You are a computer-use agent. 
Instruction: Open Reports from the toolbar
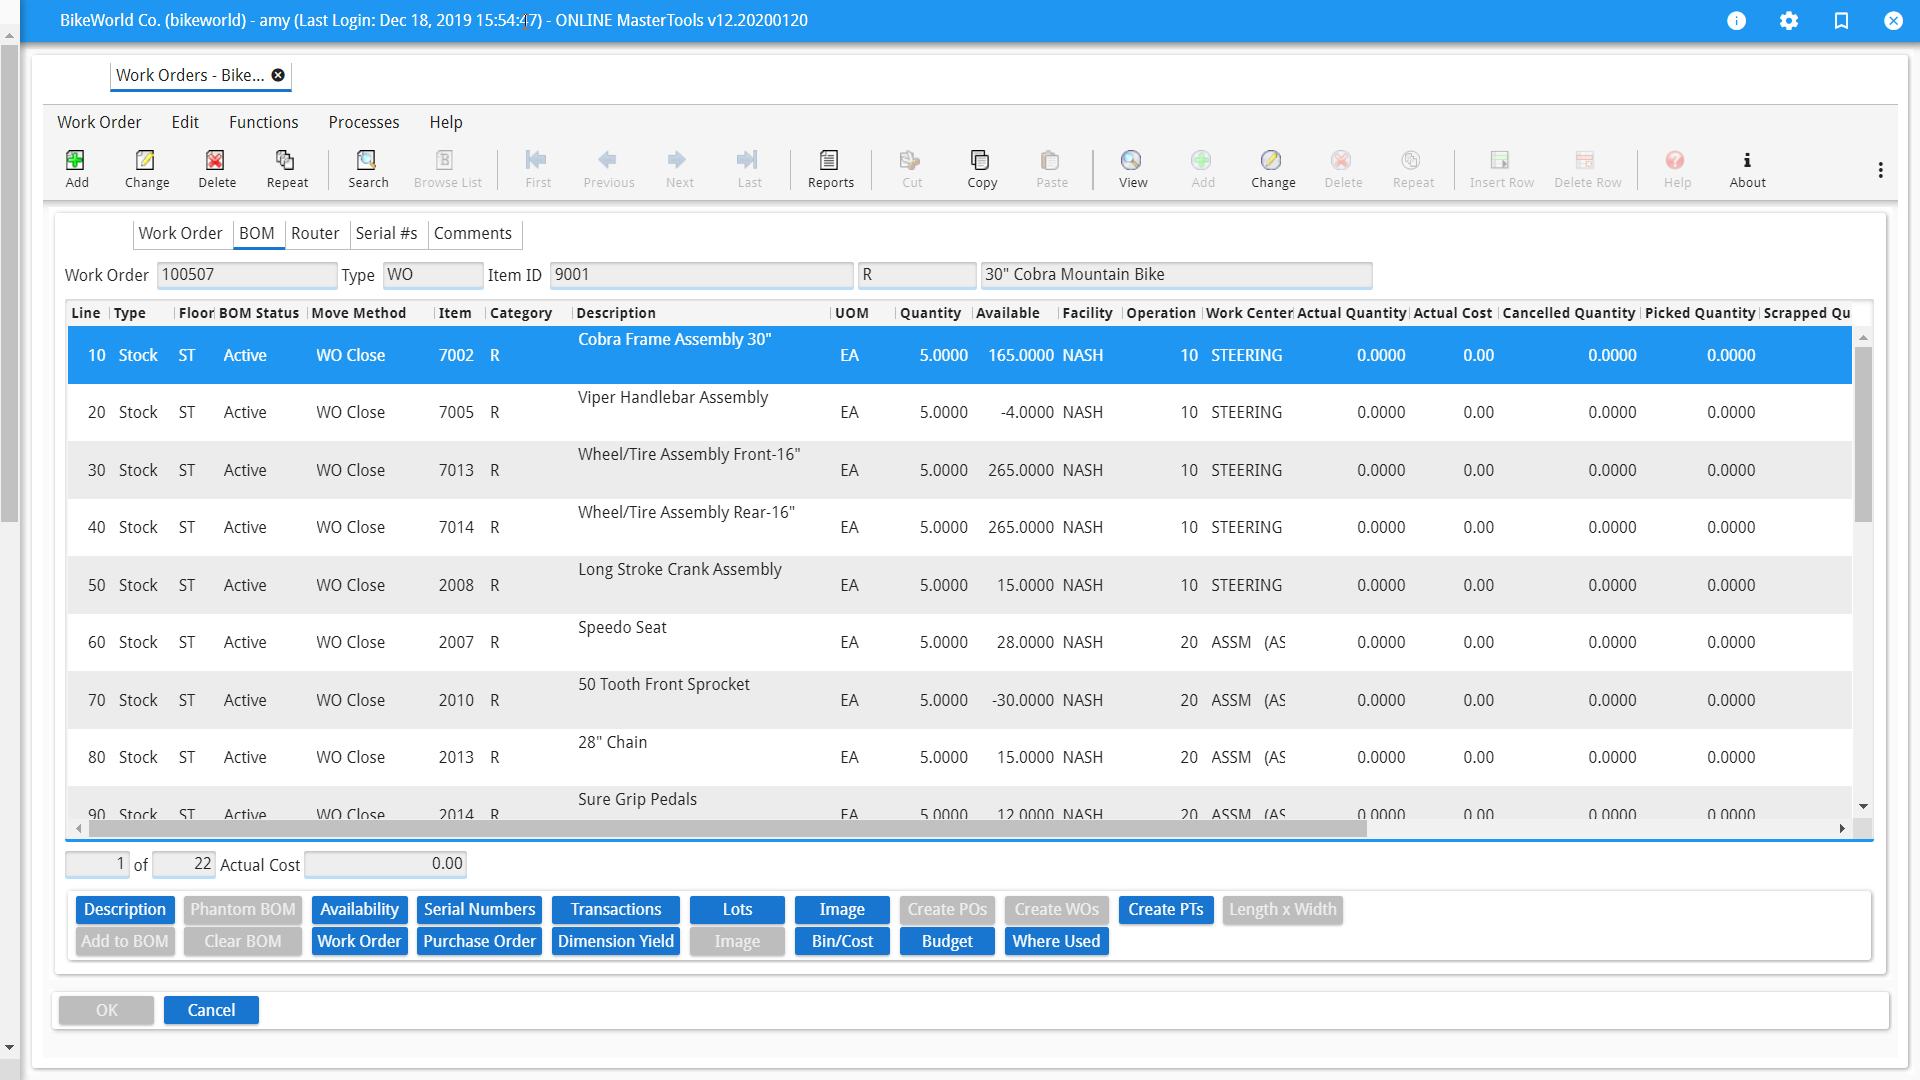click(829, 168)
